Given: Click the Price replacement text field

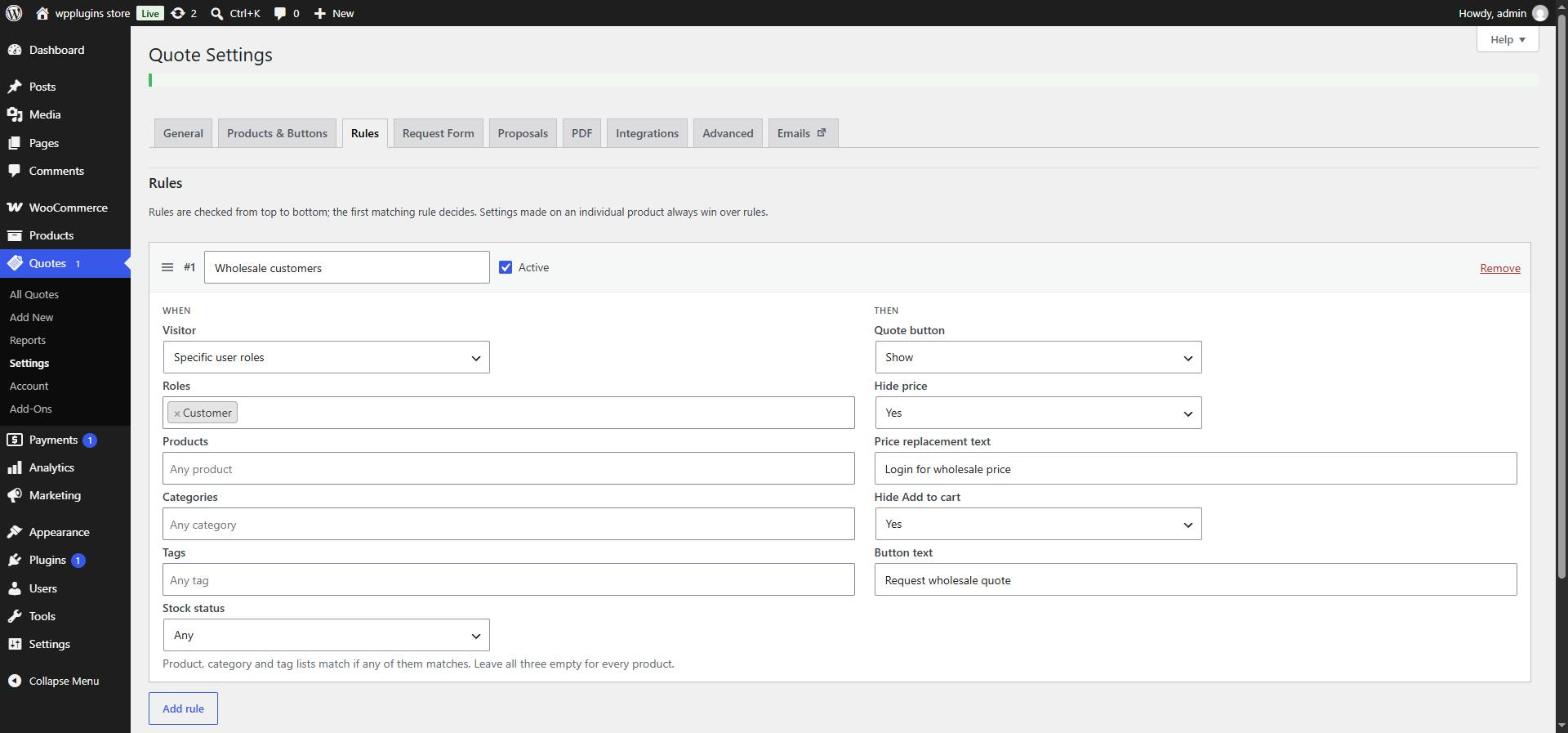Looking at the screenshot, I should point(1196,469).
